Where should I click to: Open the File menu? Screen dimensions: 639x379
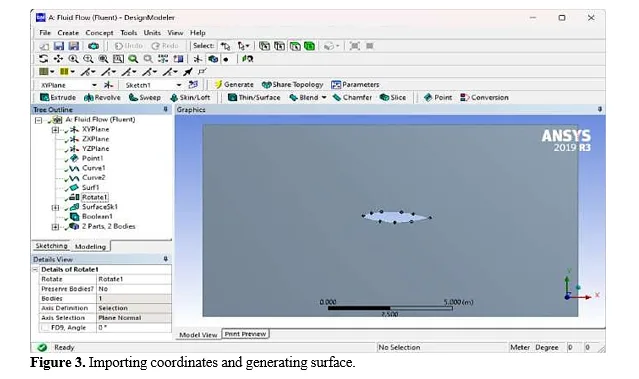click(45, 33)
